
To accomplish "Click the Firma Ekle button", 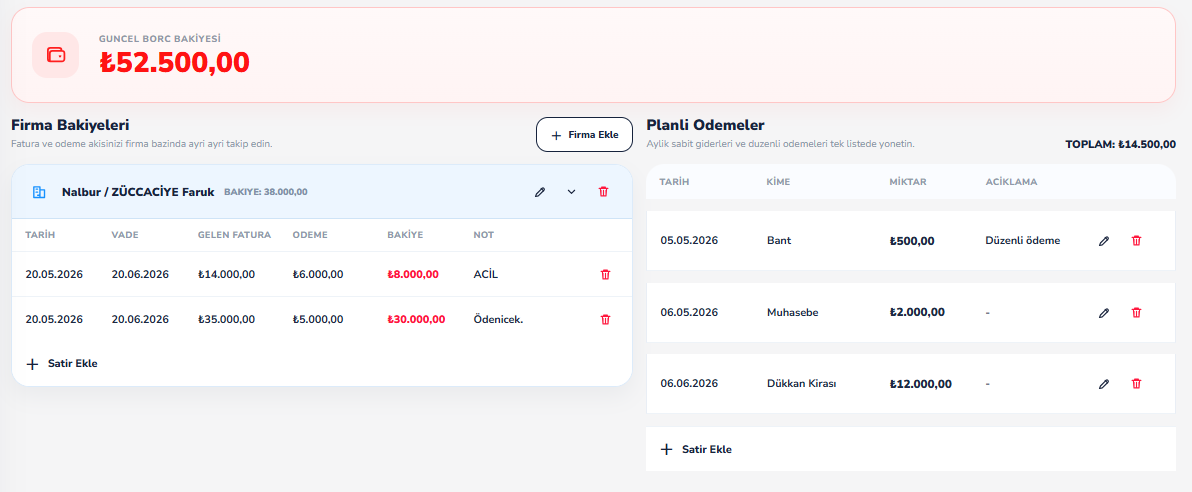I will point(584,135).
